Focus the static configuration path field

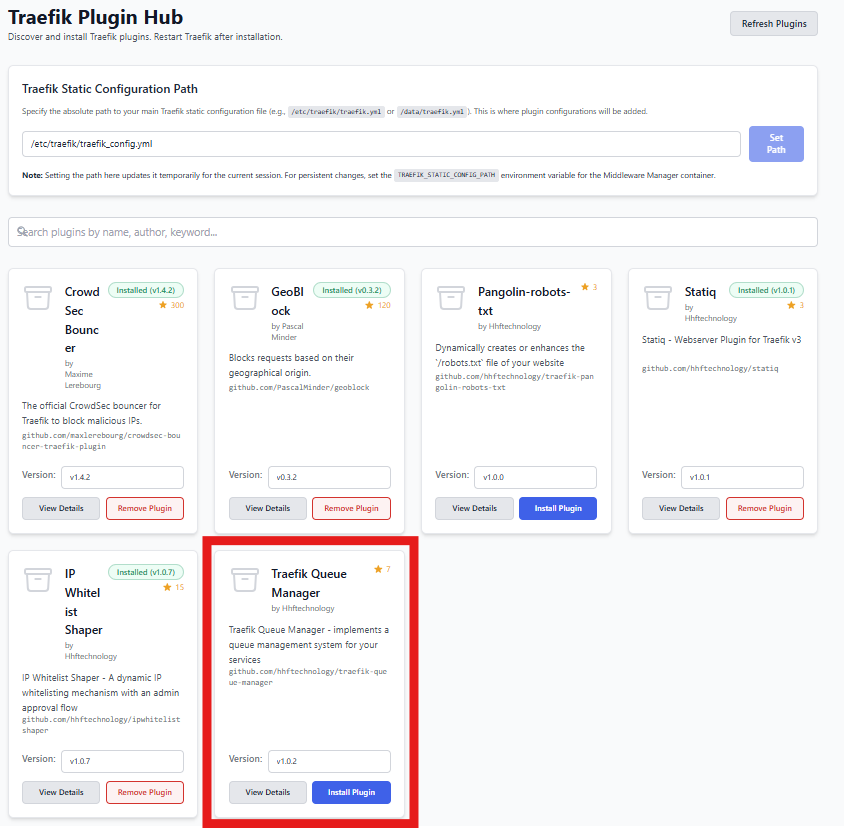[381, 144]
